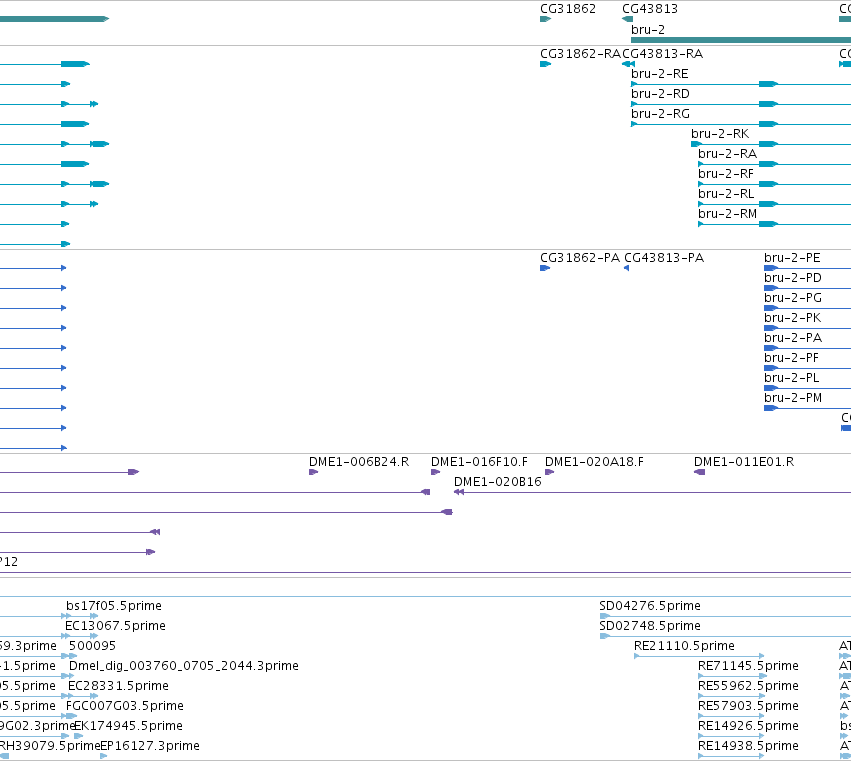Click the RE14938.5prime EST label
The width and height of the screenshot is (851, 761).
(x=748, y=746)
